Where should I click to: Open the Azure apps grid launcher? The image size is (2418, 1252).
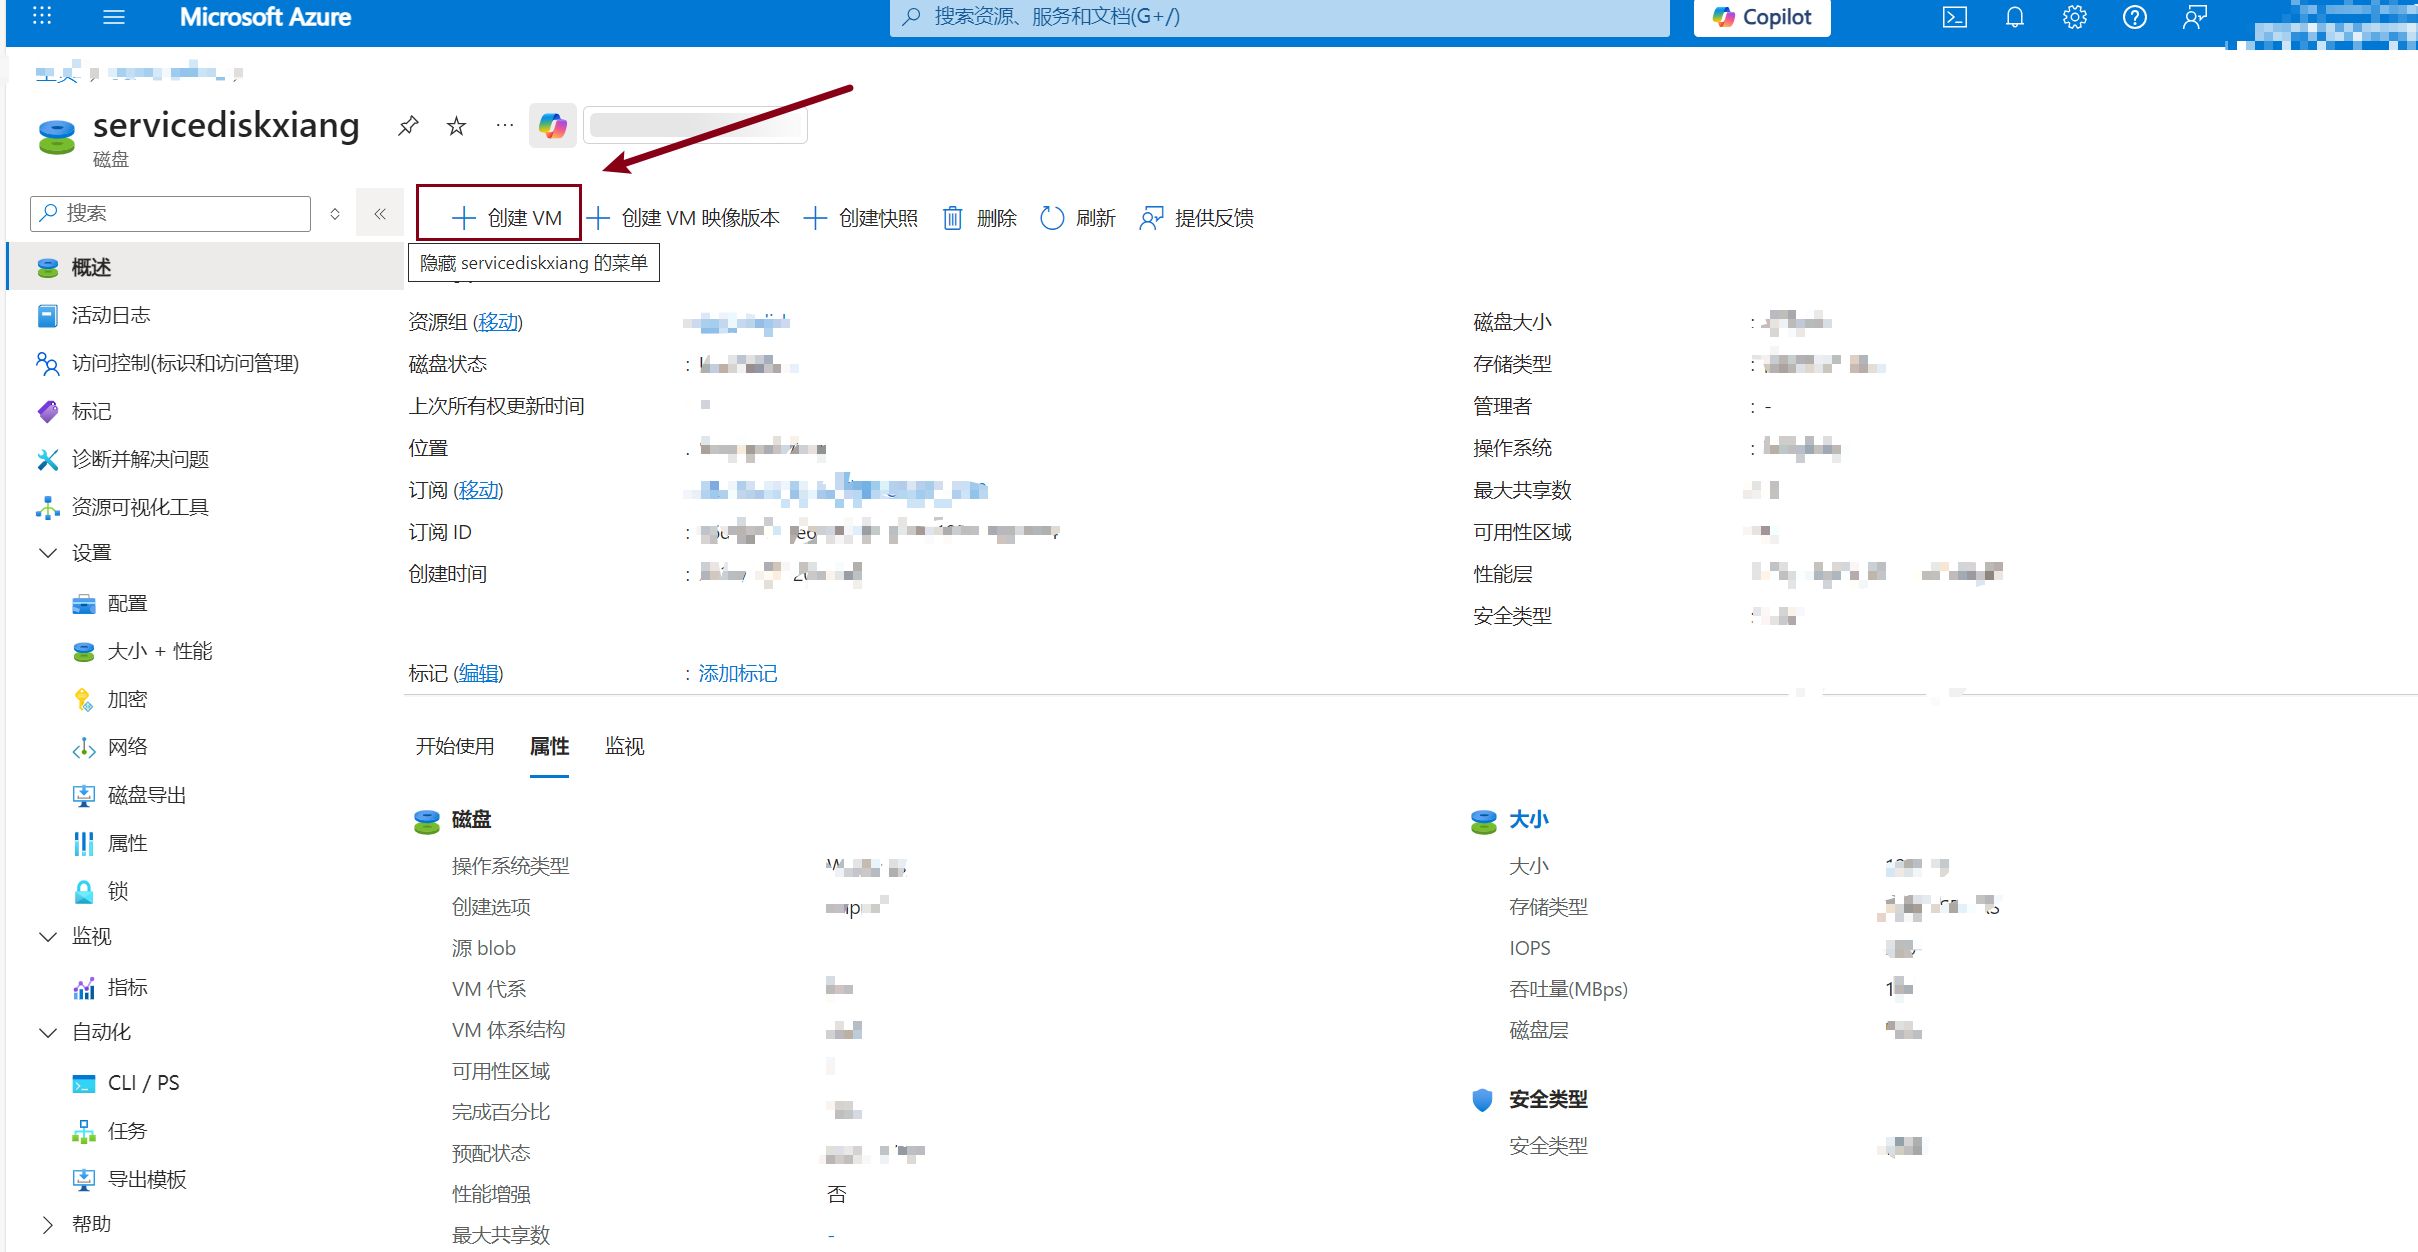tap(42, 16)
